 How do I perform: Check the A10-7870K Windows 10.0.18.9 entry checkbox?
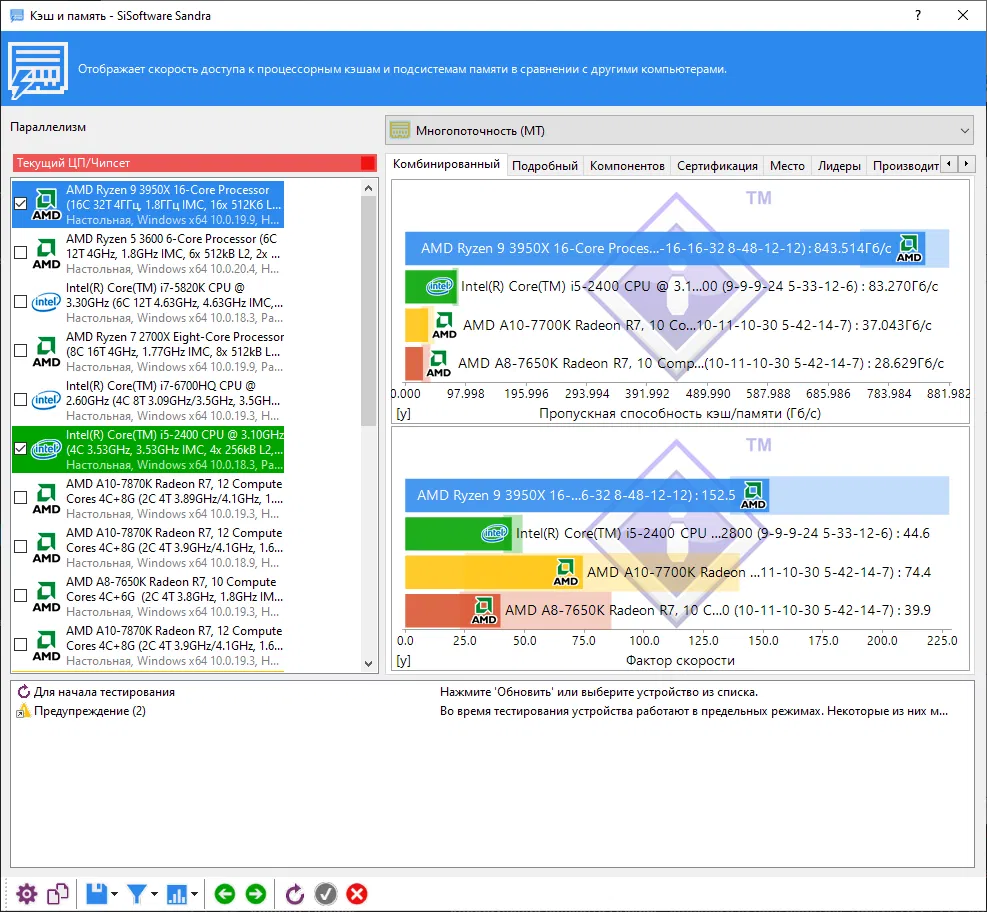coord(21,546)
